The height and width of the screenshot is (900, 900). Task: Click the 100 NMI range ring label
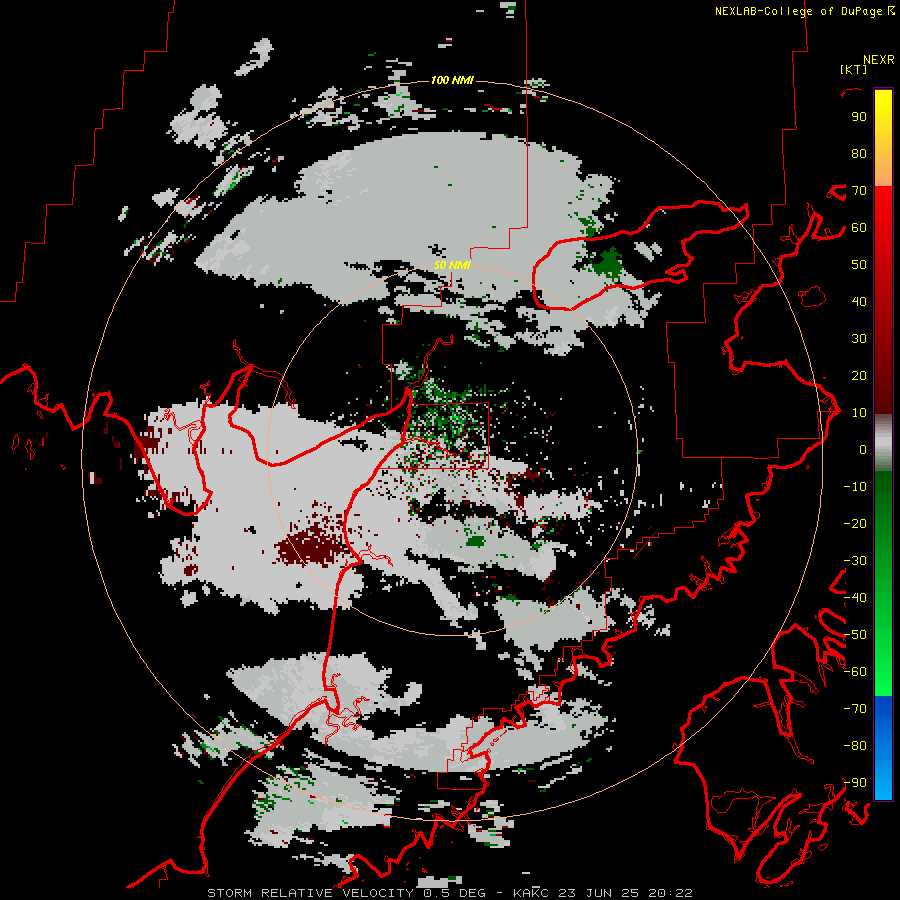pyautogui.click(x=452, y=80)
